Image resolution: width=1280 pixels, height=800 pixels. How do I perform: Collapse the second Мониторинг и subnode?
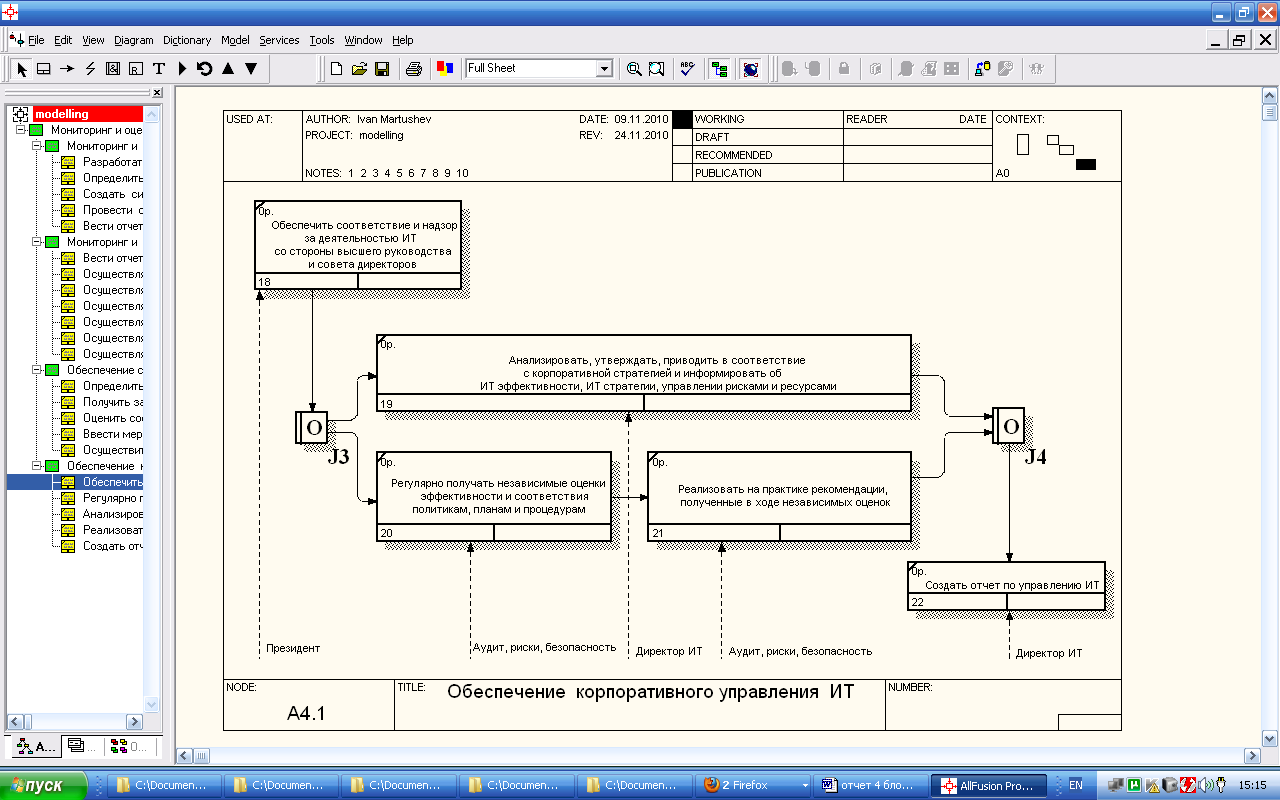coord(37,242)
